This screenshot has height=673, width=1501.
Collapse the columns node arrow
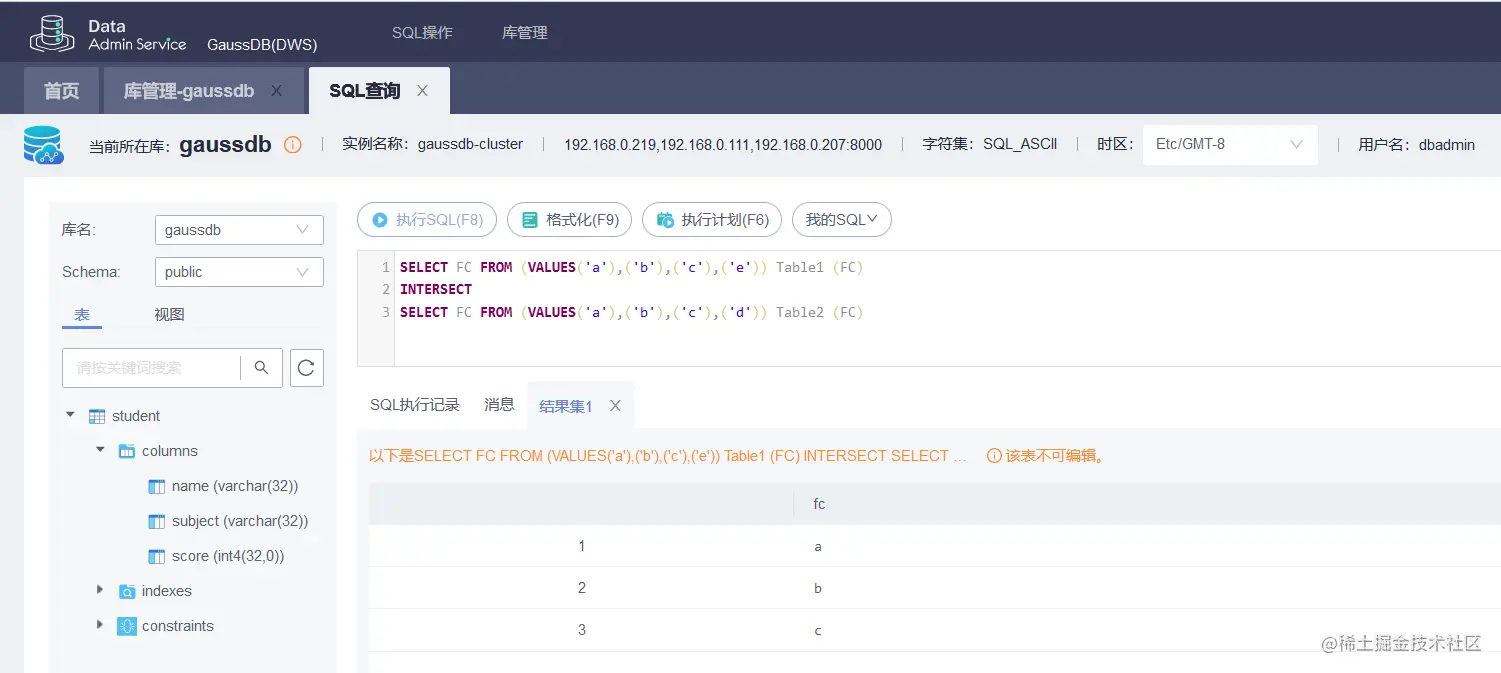100,450
